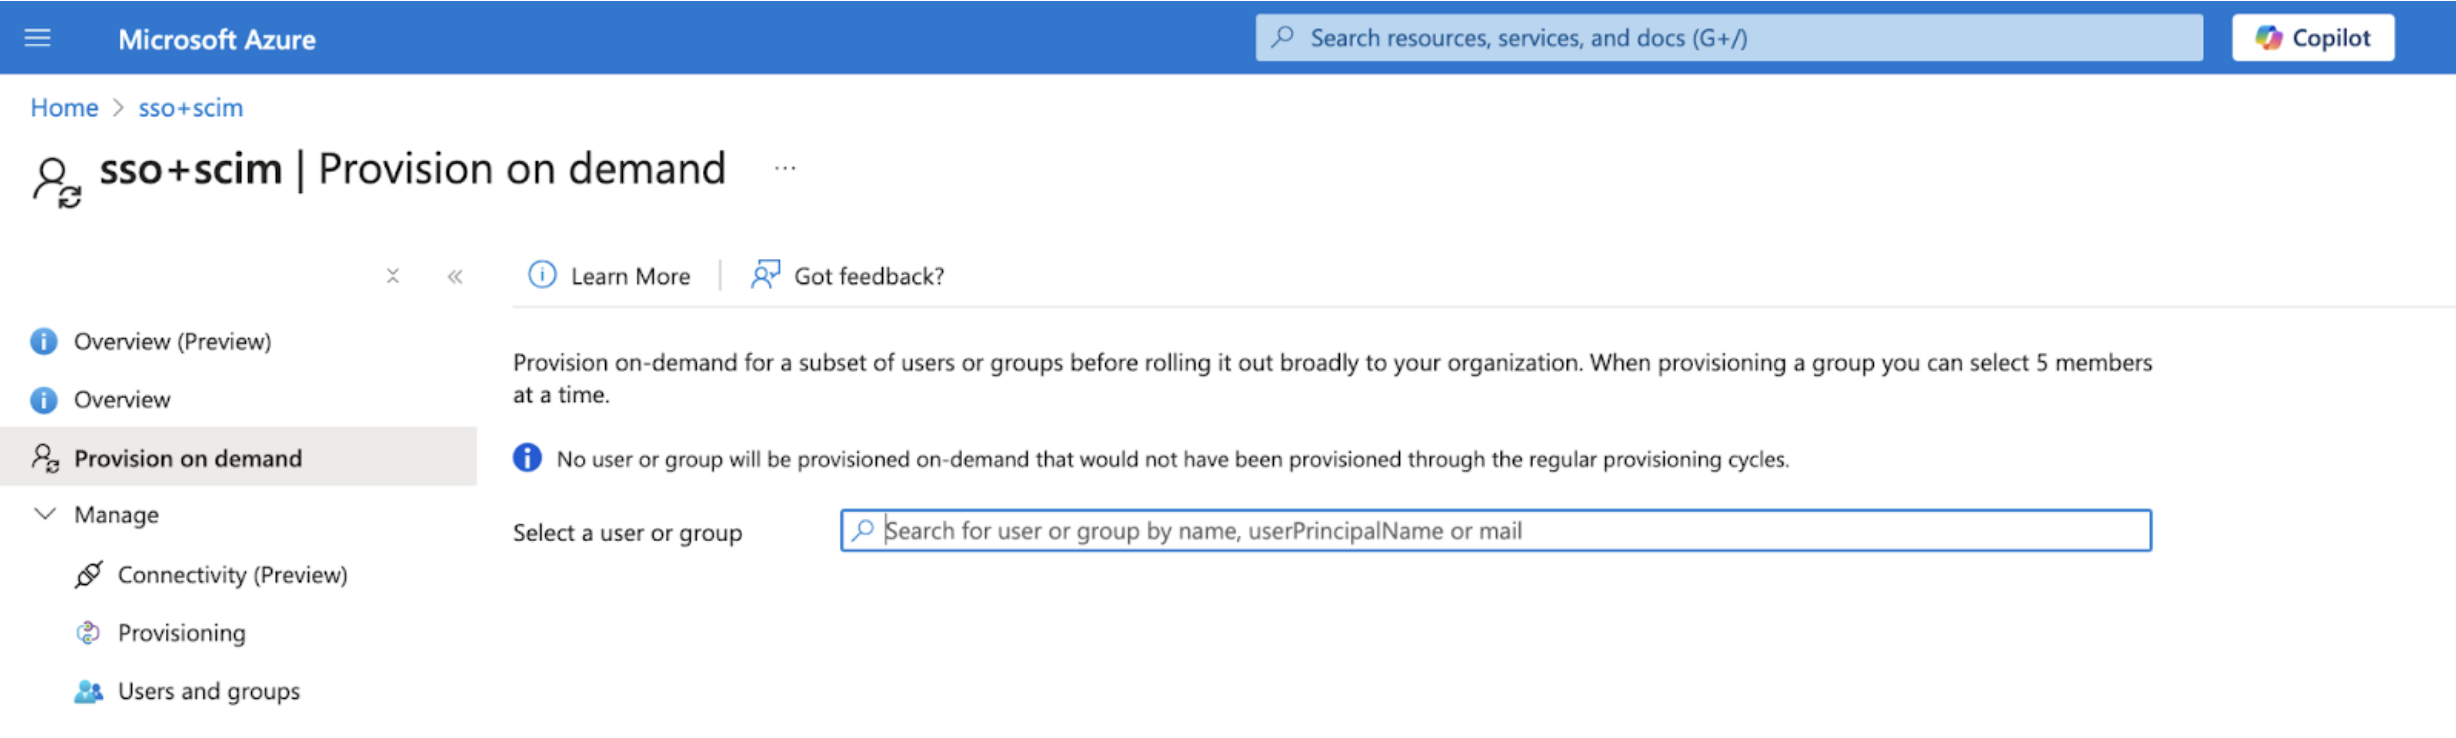Click the 'Select a user or group' label

coord(627,532)
